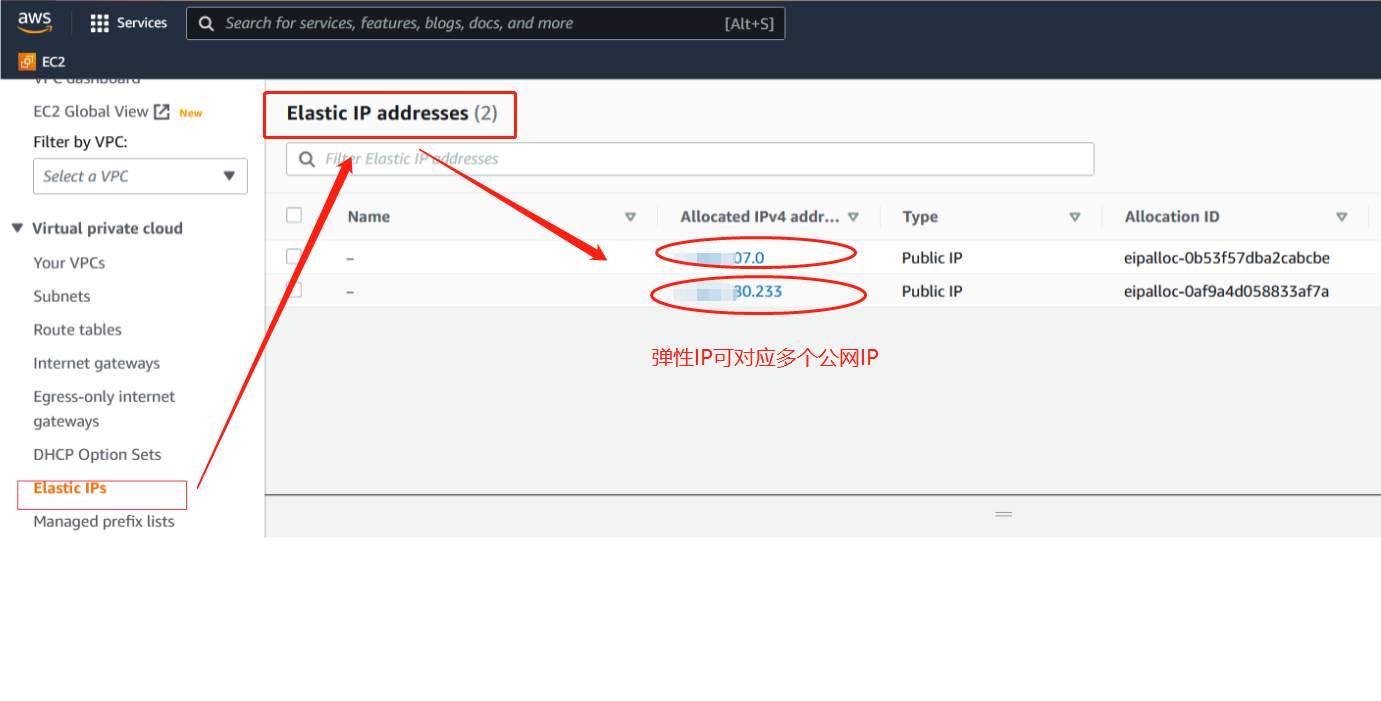The width and height of the screenshot is (1381, 701).
Task: Open EC2 Global View link
Action: click(91, 112)
